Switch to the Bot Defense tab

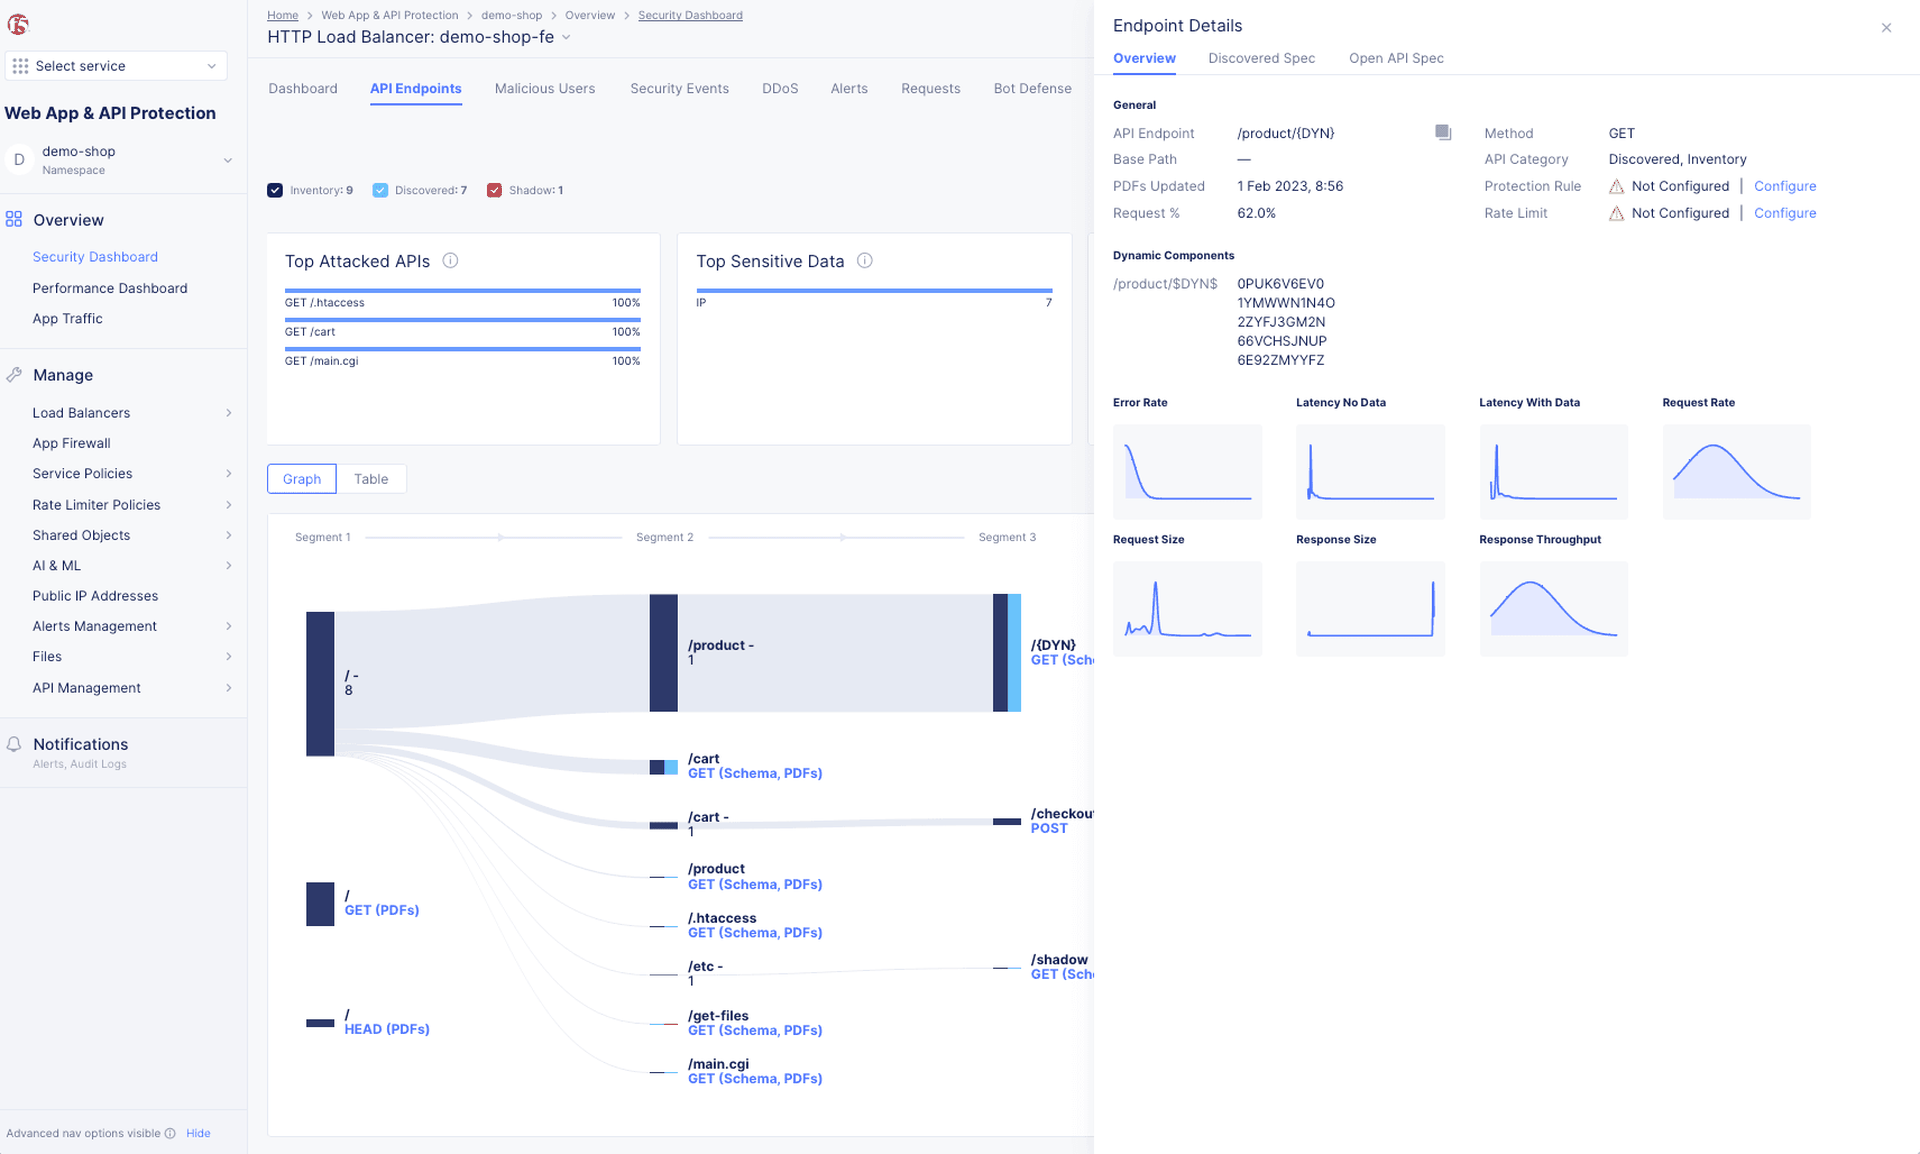click(1032, 88)
